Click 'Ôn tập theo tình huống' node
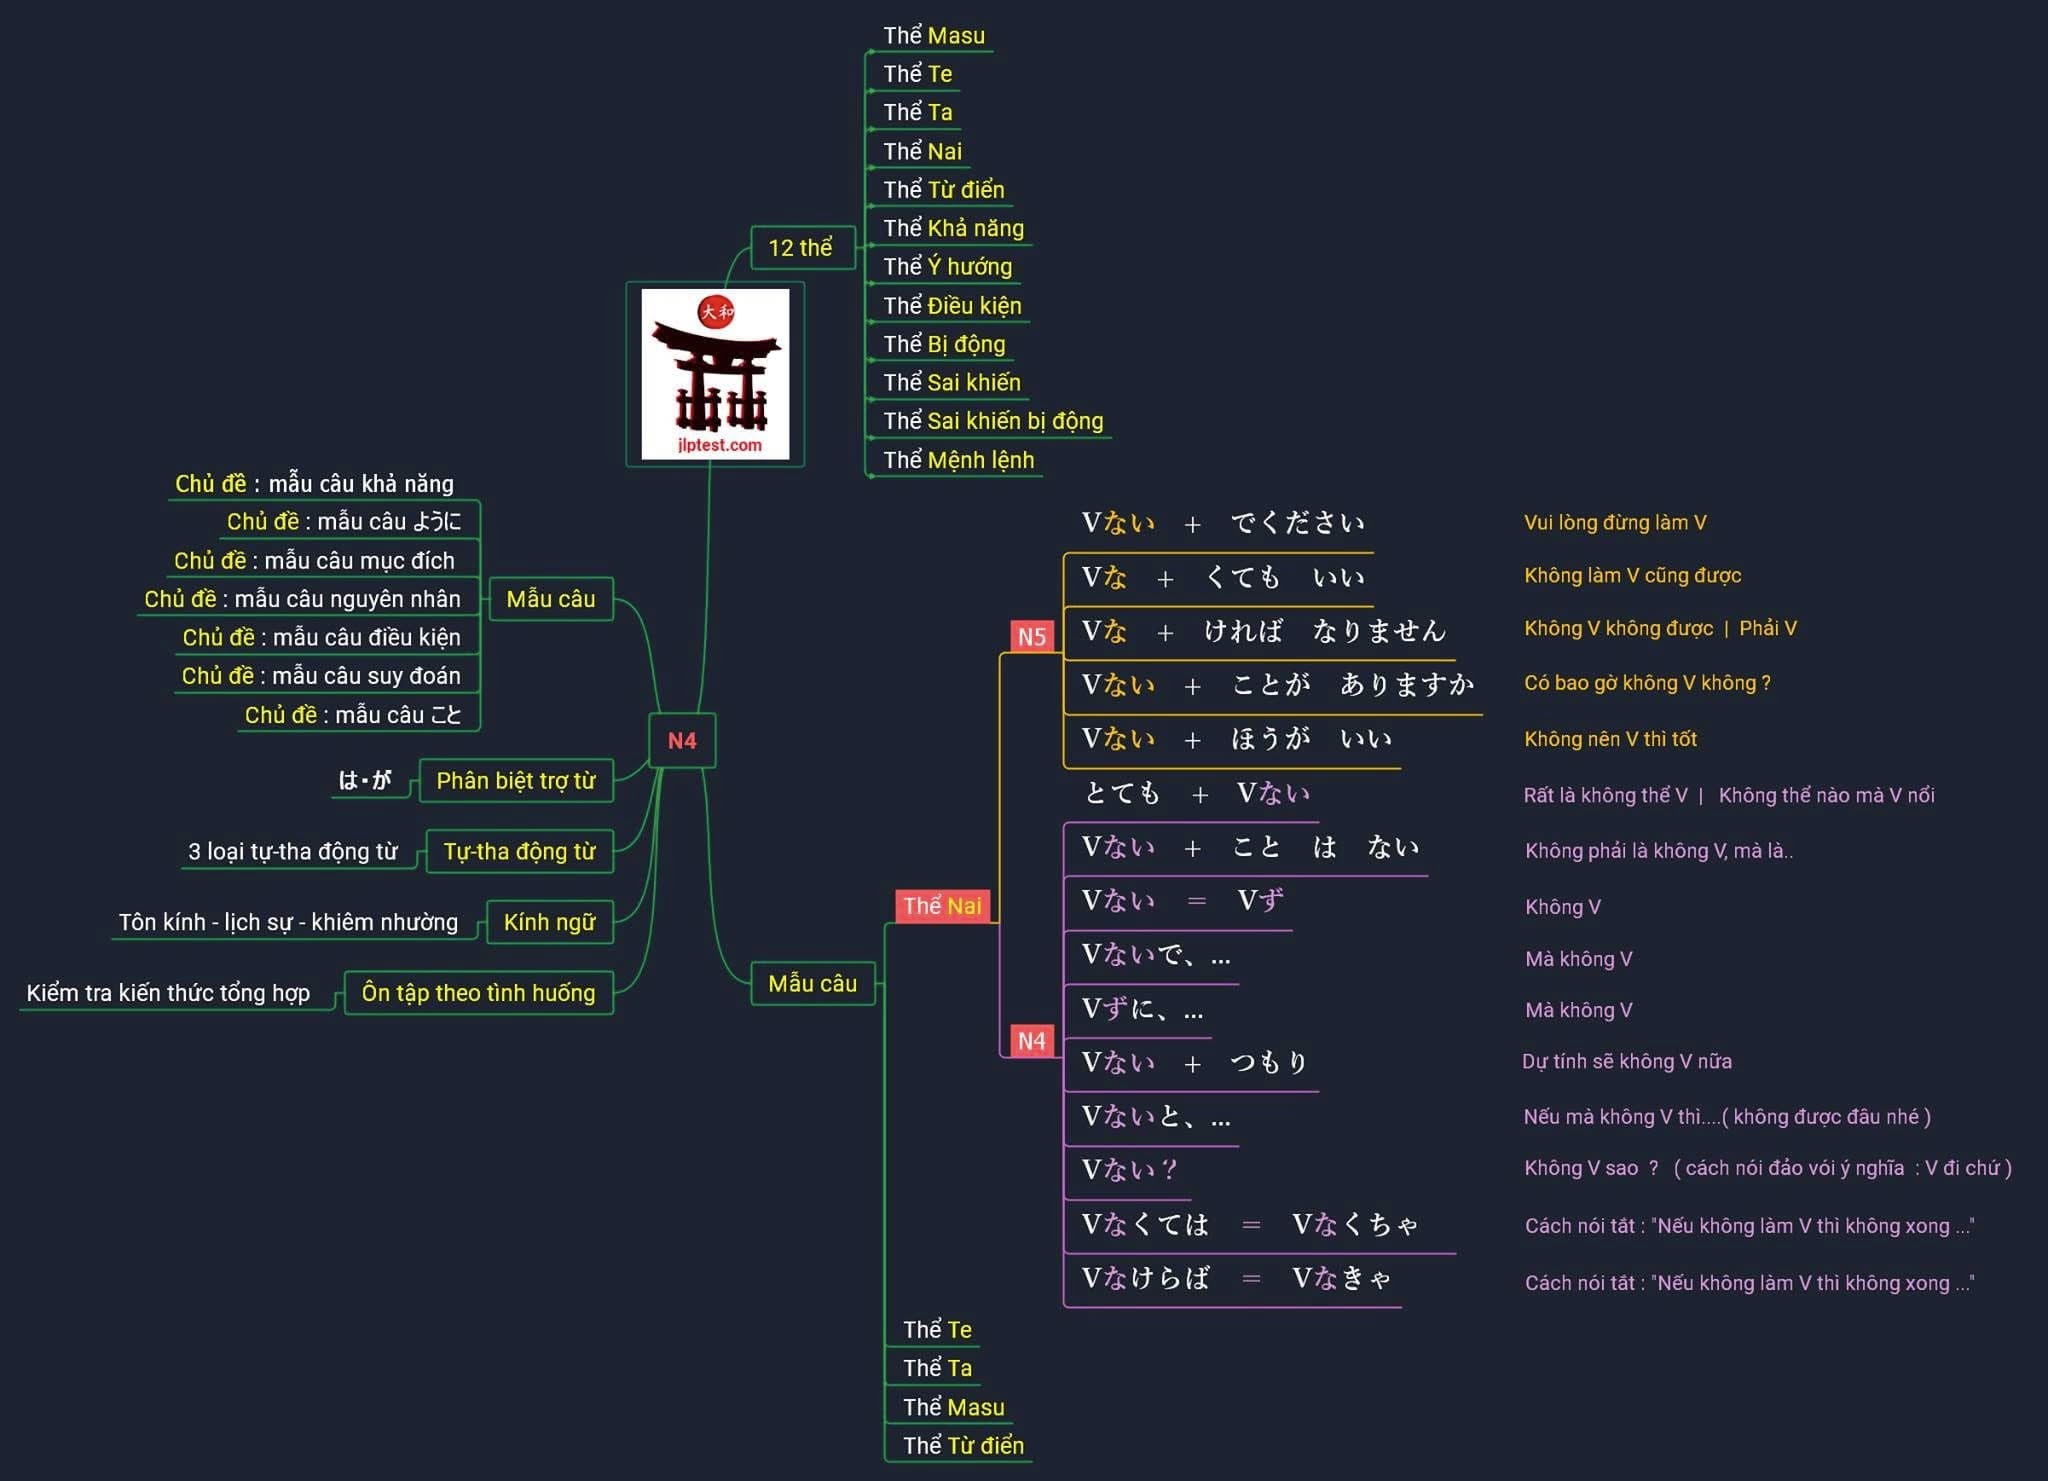 click(478, 993)
